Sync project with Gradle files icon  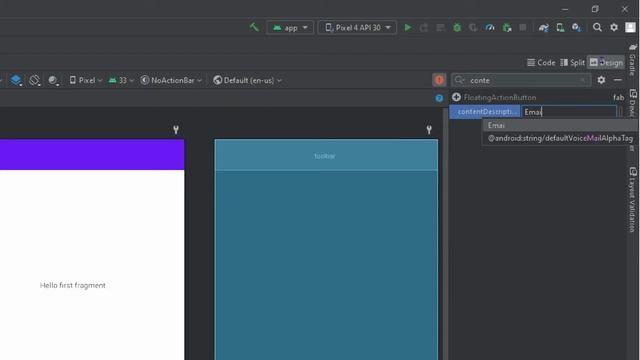pyautogui.click(x=543, y=27)
